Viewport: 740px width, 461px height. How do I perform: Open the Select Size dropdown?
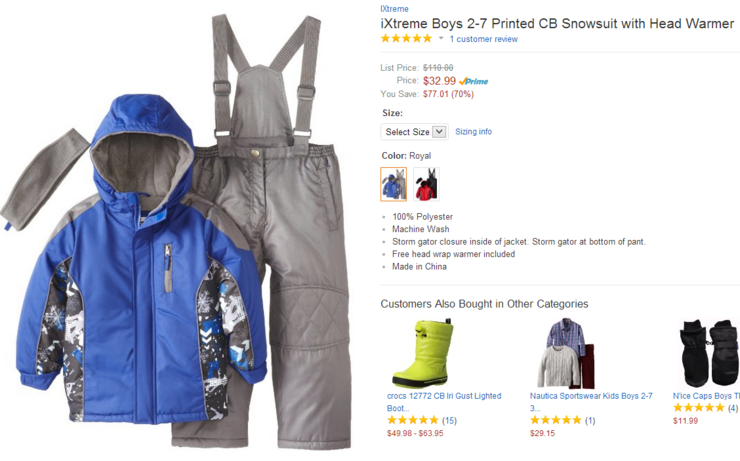414,132
